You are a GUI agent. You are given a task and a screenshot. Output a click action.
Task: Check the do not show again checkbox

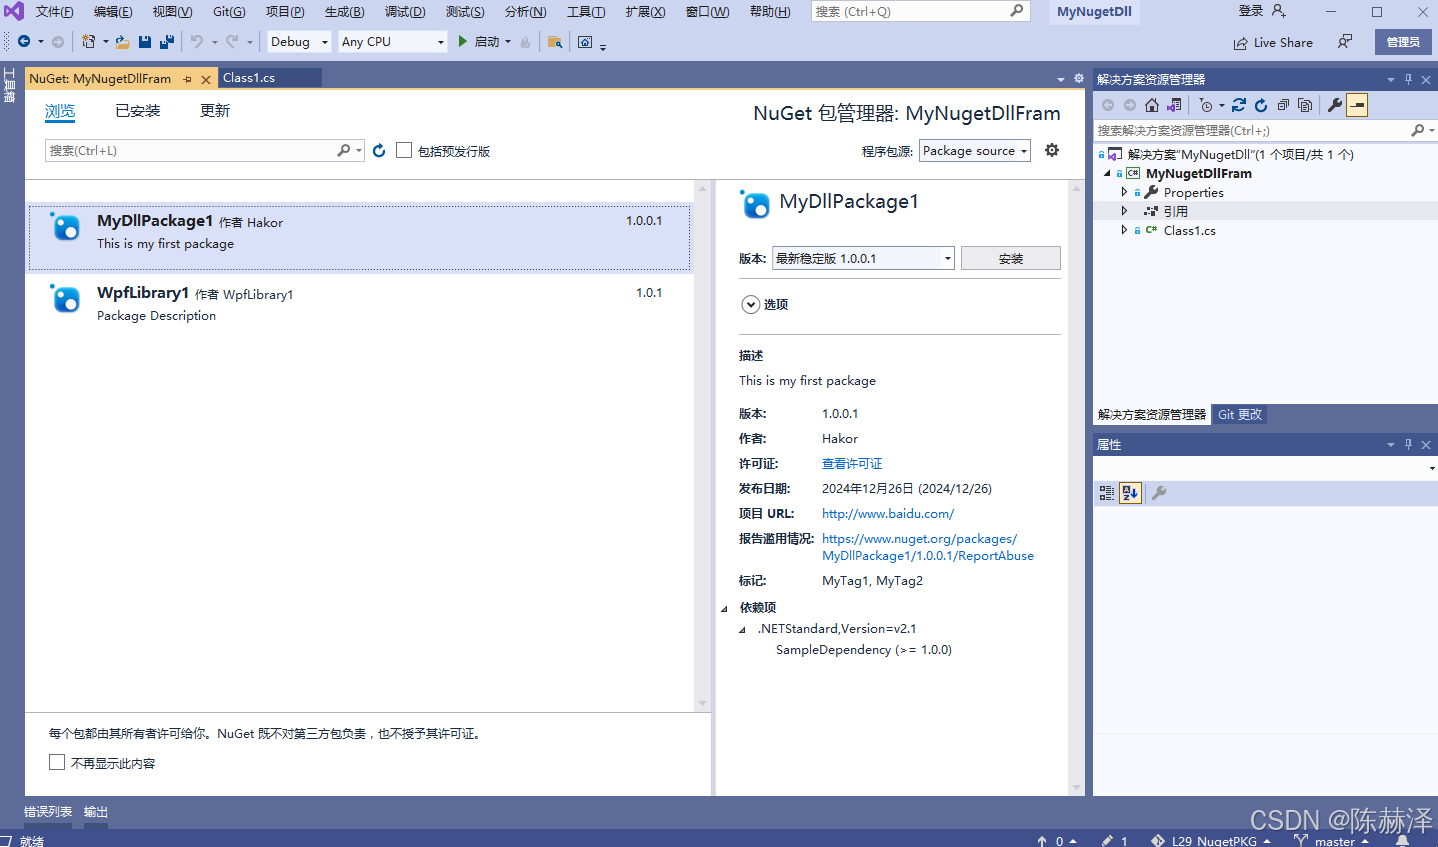click(x=57, y=762)
